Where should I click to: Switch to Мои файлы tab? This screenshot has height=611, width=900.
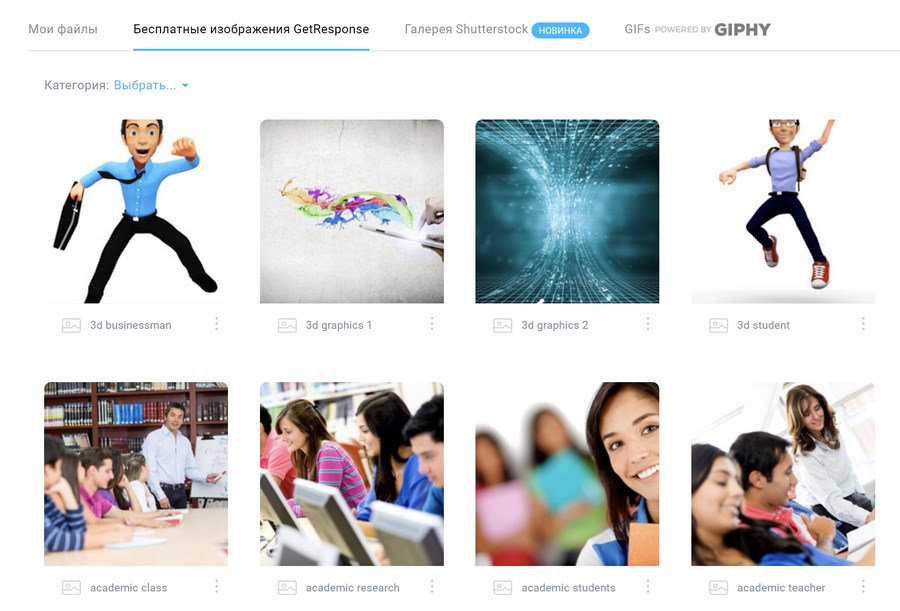[63, 29]
